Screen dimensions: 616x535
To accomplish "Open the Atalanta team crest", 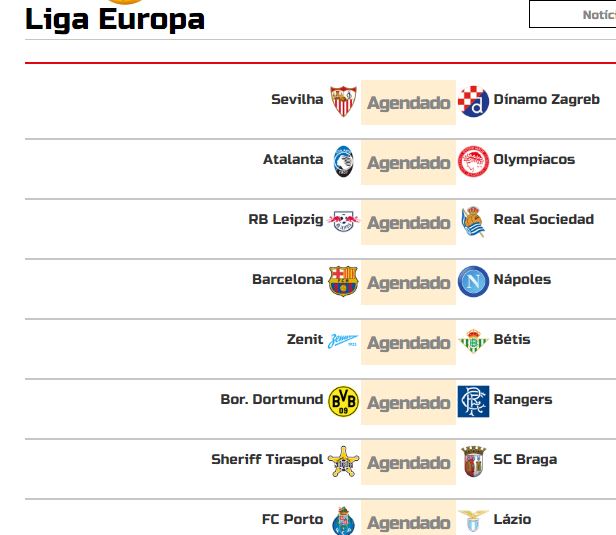I will click(343, 161).
